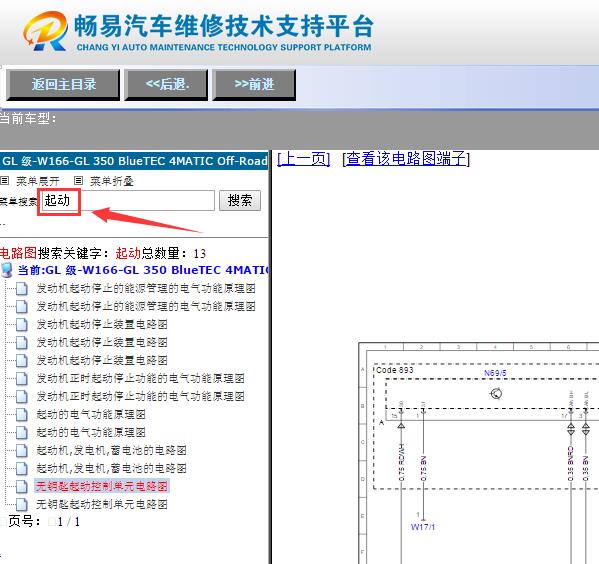Open the last, unhighlighted 无钥匙起动控制单元电路图 entry
599x564 pixels.
coord(102,504)
